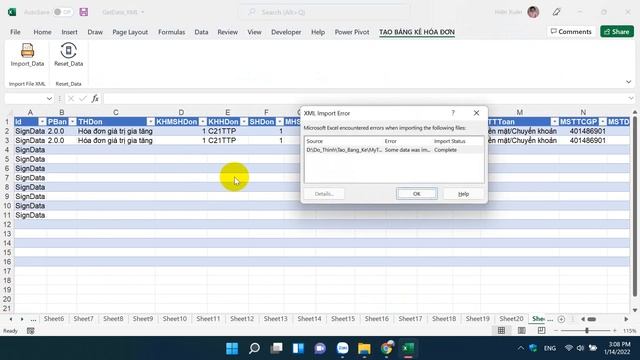This screenshot has width=640, height=360.
Task: Open the pen drawing icon in title bar
Action: (556, 12)
